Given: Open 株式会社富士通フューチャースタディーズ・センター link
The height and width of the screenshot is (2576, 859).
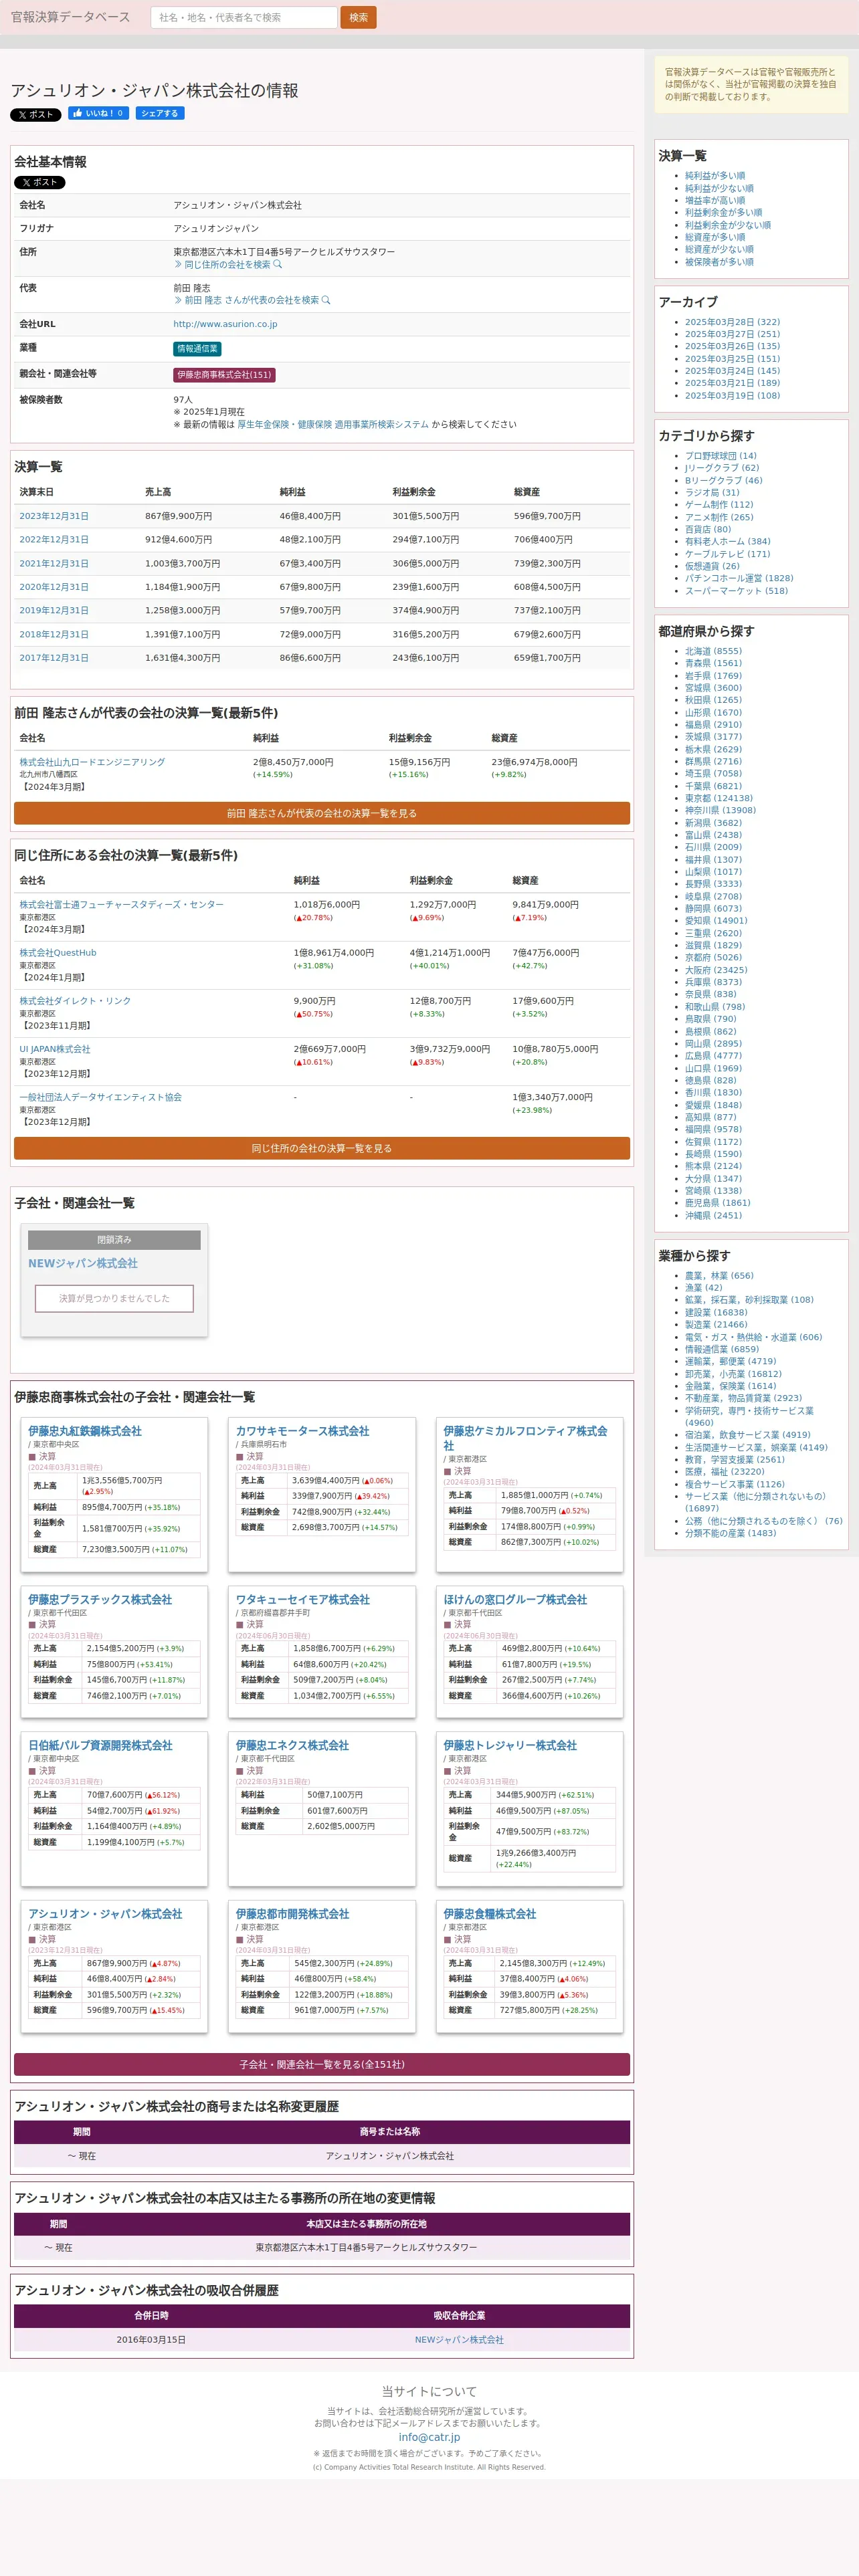Looking at the screenshot, I should [x=121, y=904].
